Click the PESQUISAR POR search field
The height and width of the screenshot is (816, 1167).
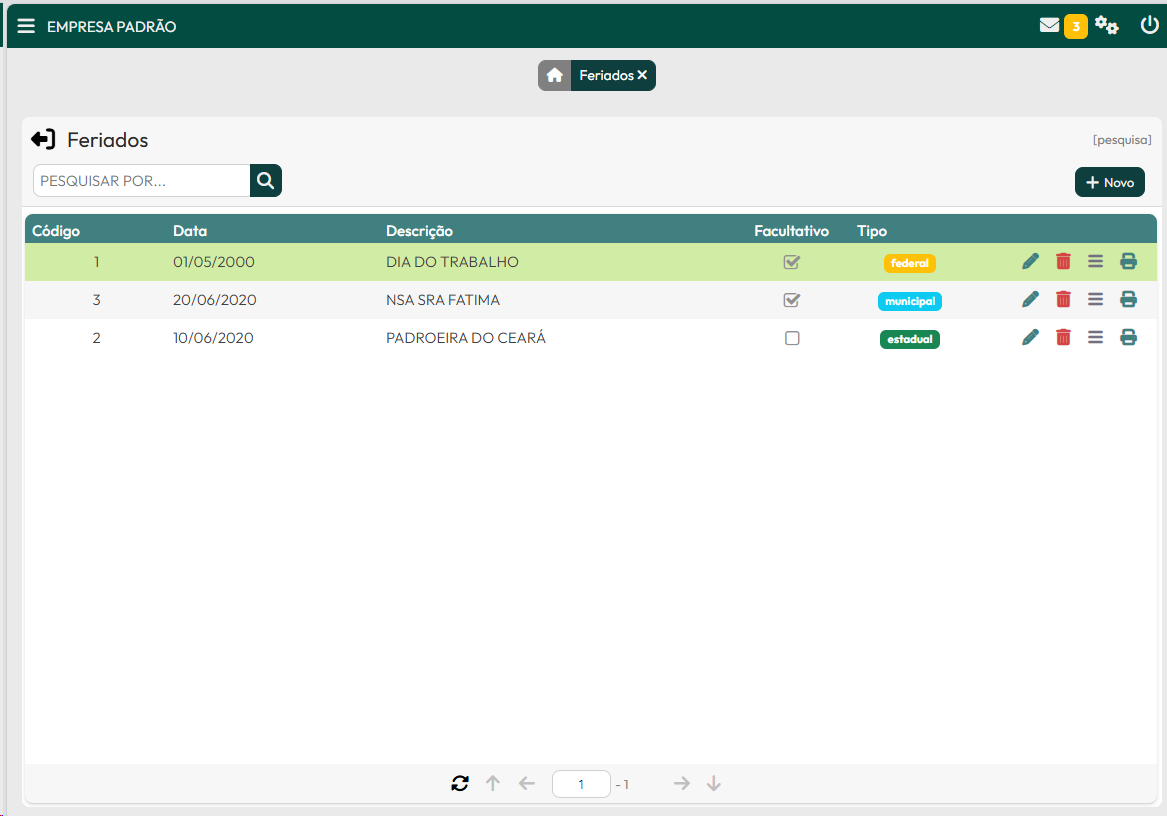(141, 181)
